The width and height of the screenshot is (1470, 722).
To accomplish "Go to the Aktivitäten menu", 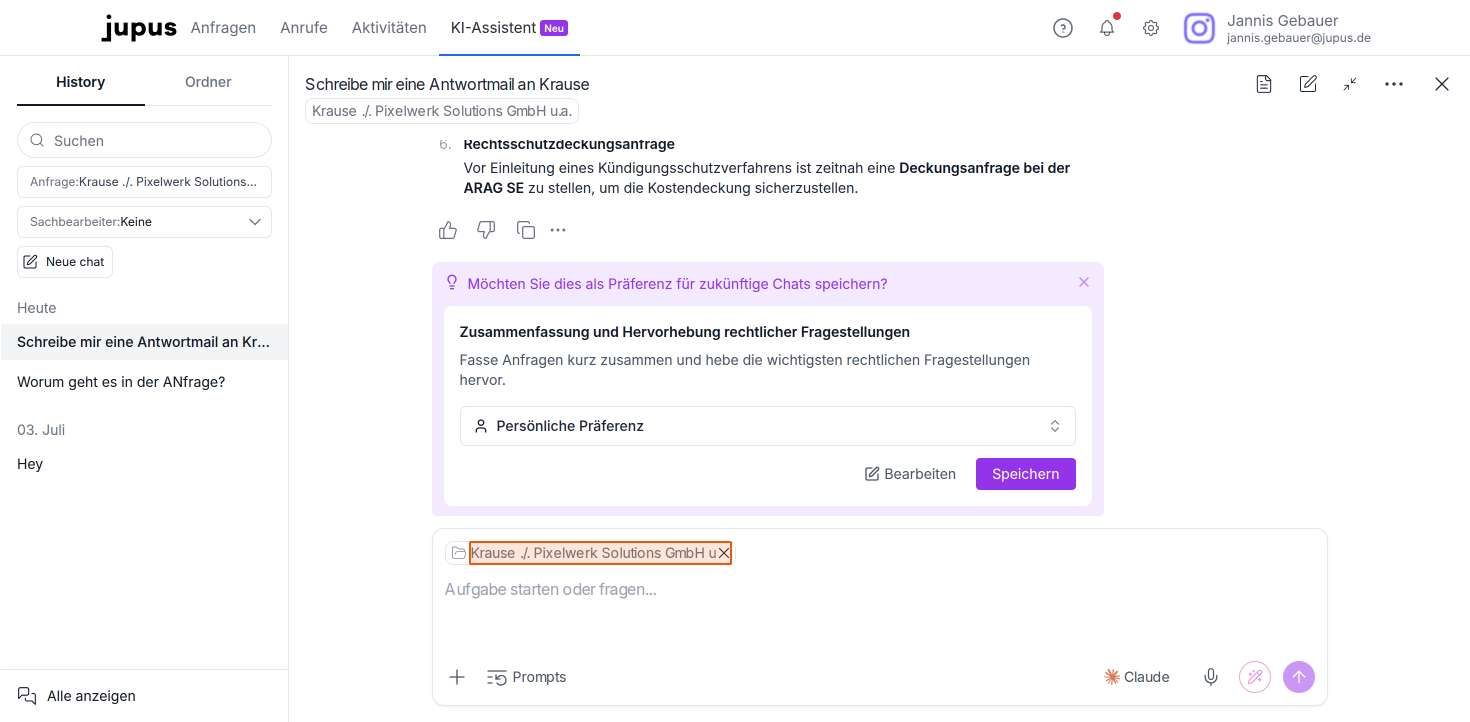I will pyautogui.click(x=389, y=28).
